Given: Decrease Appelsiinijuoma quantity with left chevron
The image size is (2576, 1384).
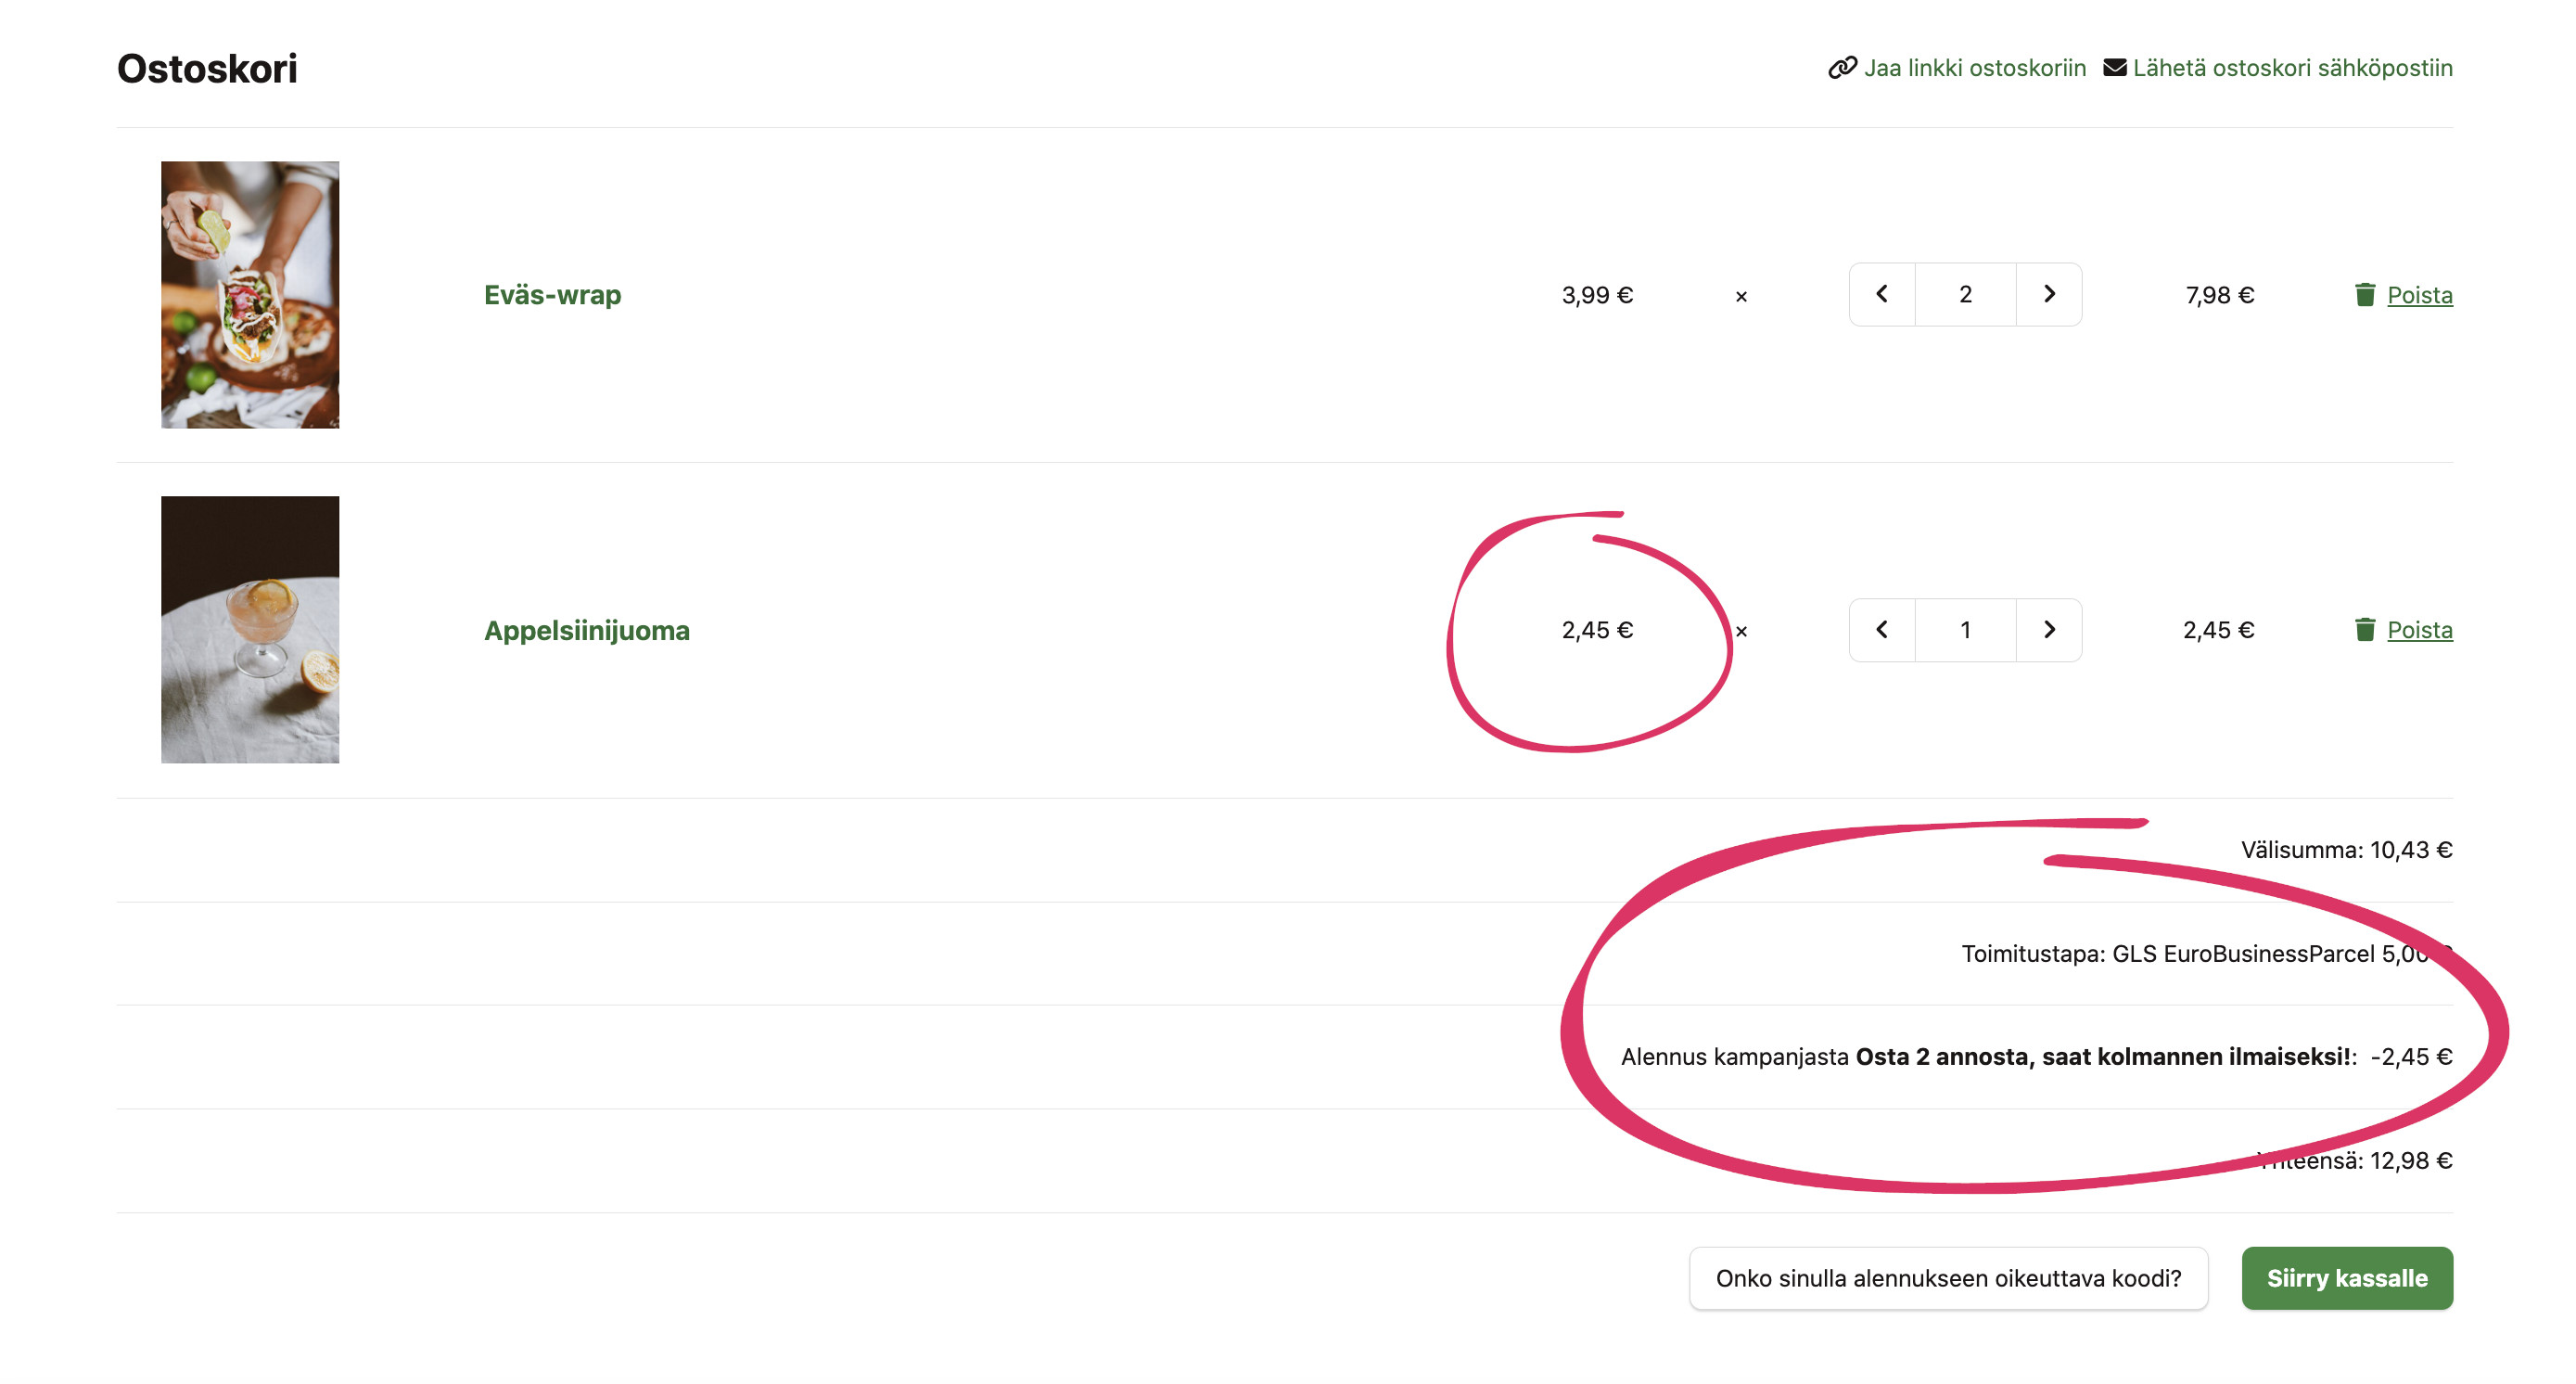Looking at the screenshot, I should [1882, 629].
